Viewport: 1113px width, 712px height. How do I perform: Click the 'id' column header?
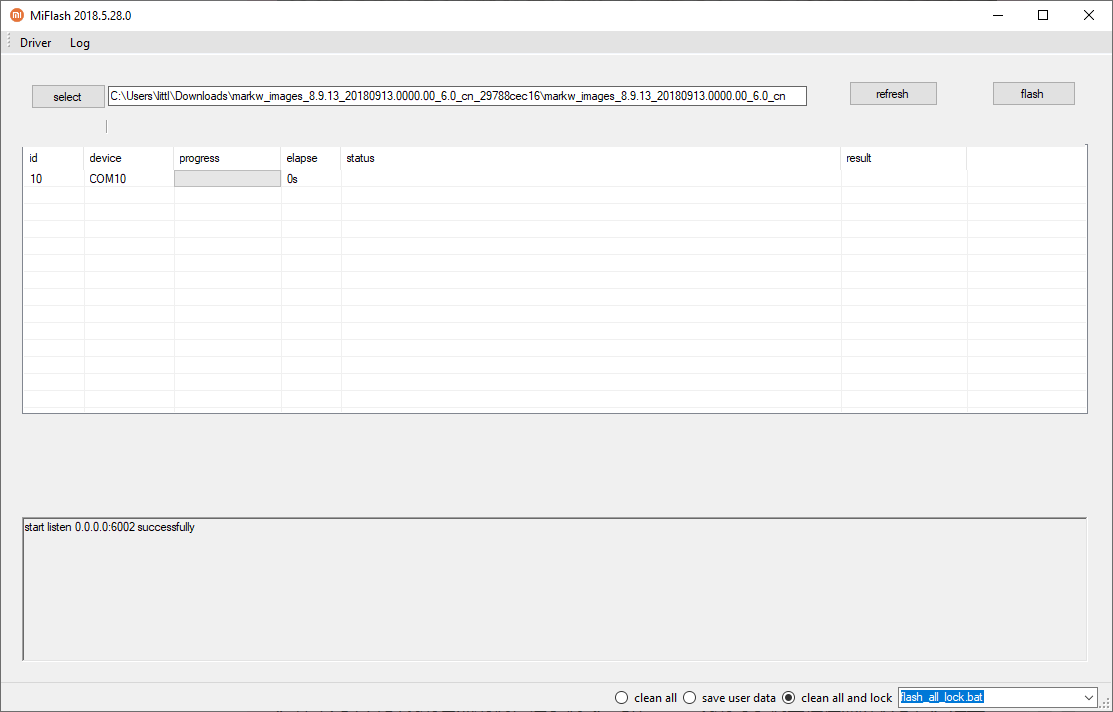tap(53, 158)
